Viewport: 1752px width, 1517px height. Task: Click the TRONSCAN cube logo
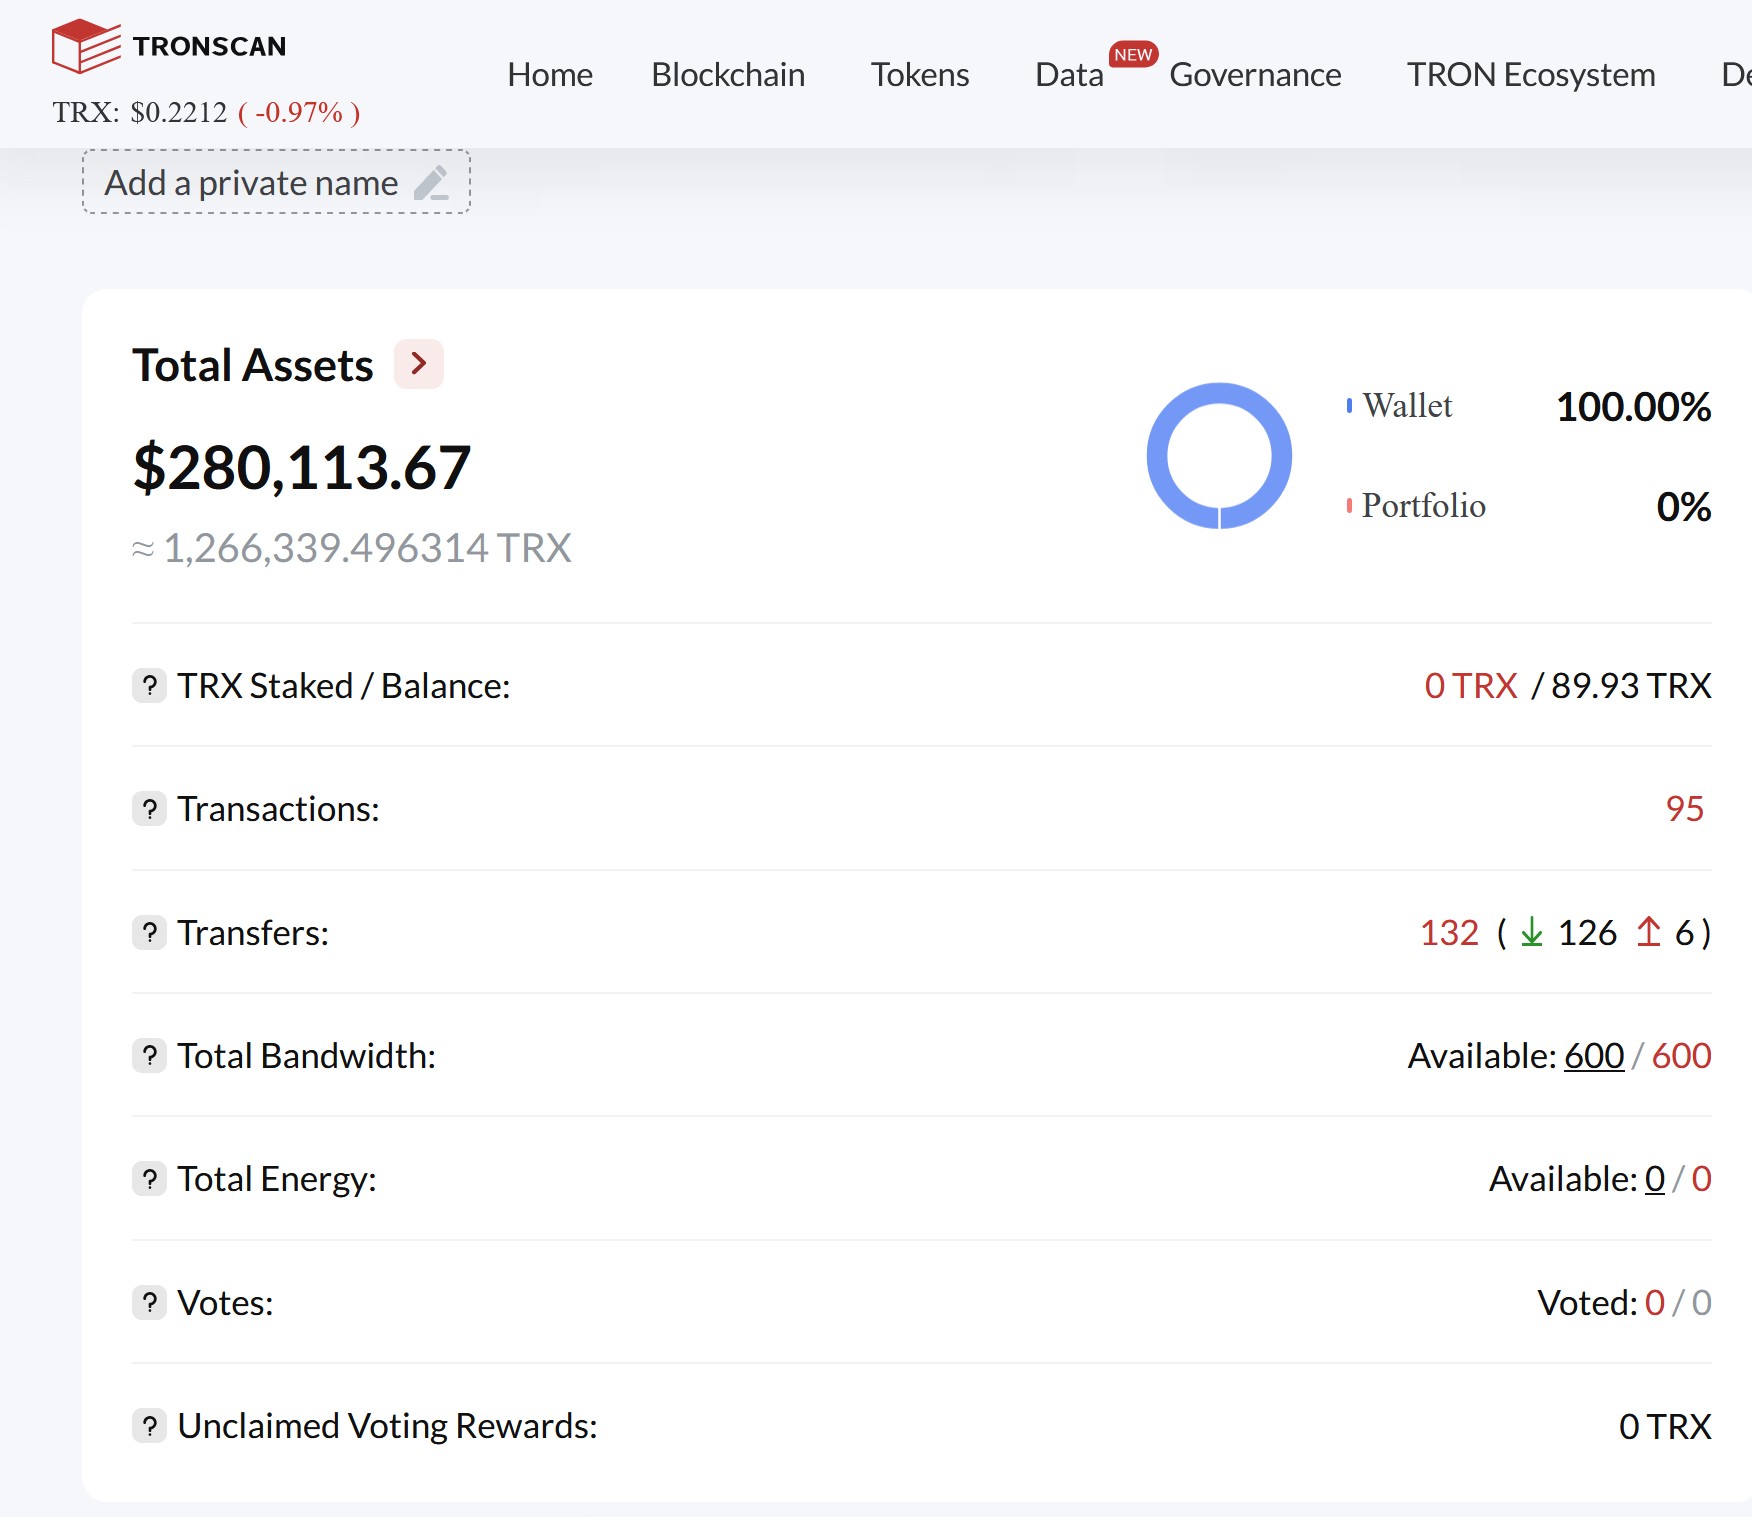pos(86,46)
